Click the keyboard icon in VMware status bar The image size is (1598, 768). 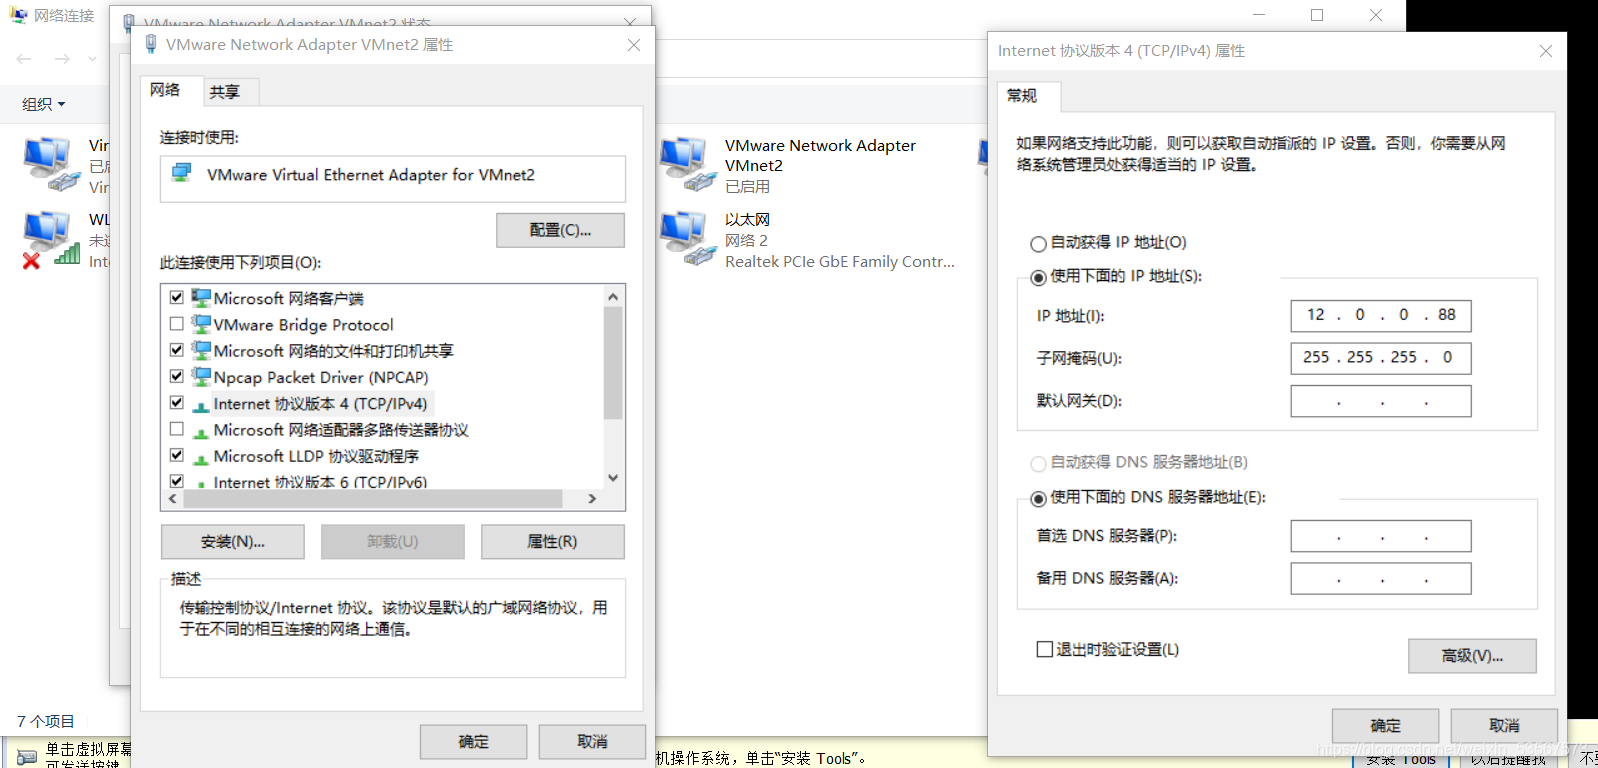[x=27, y=757]
